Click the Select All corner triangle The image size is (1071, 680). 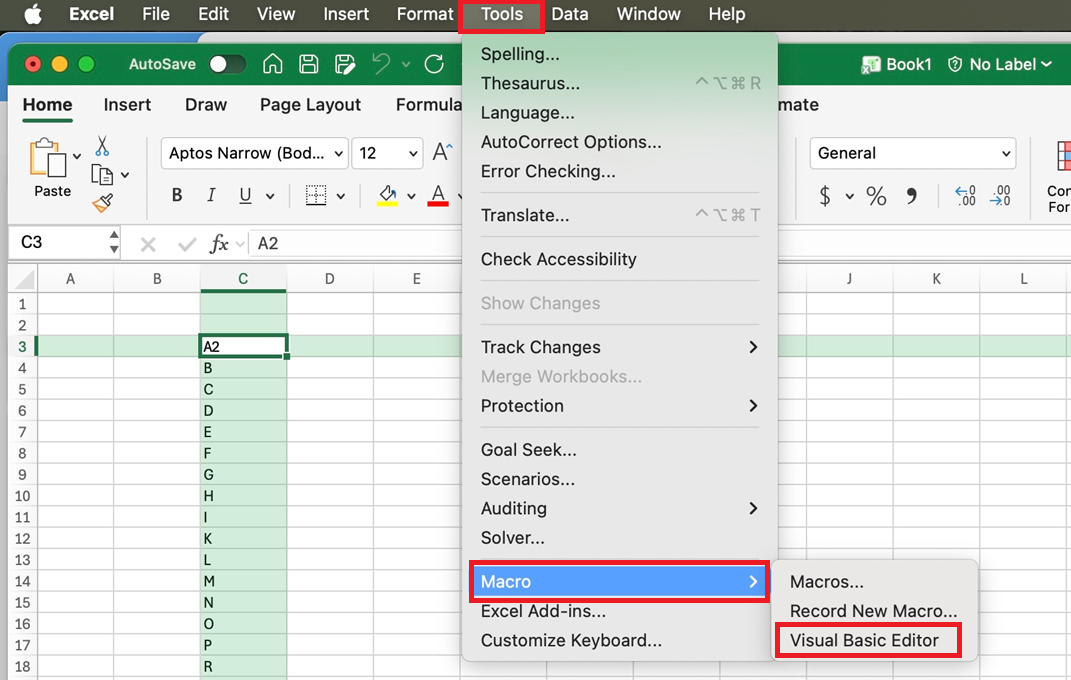(x=23, y=279)
